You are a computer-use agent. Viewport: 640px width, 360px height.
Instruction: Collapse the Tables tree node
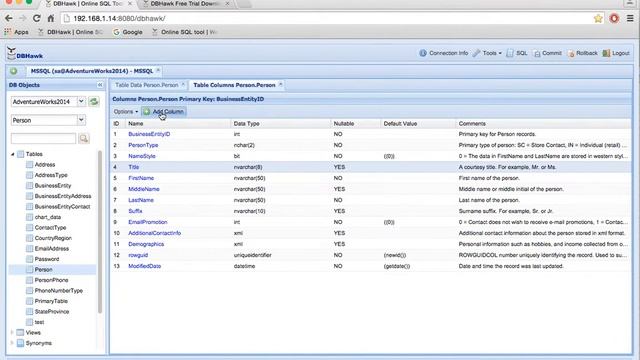click(13, 154)
